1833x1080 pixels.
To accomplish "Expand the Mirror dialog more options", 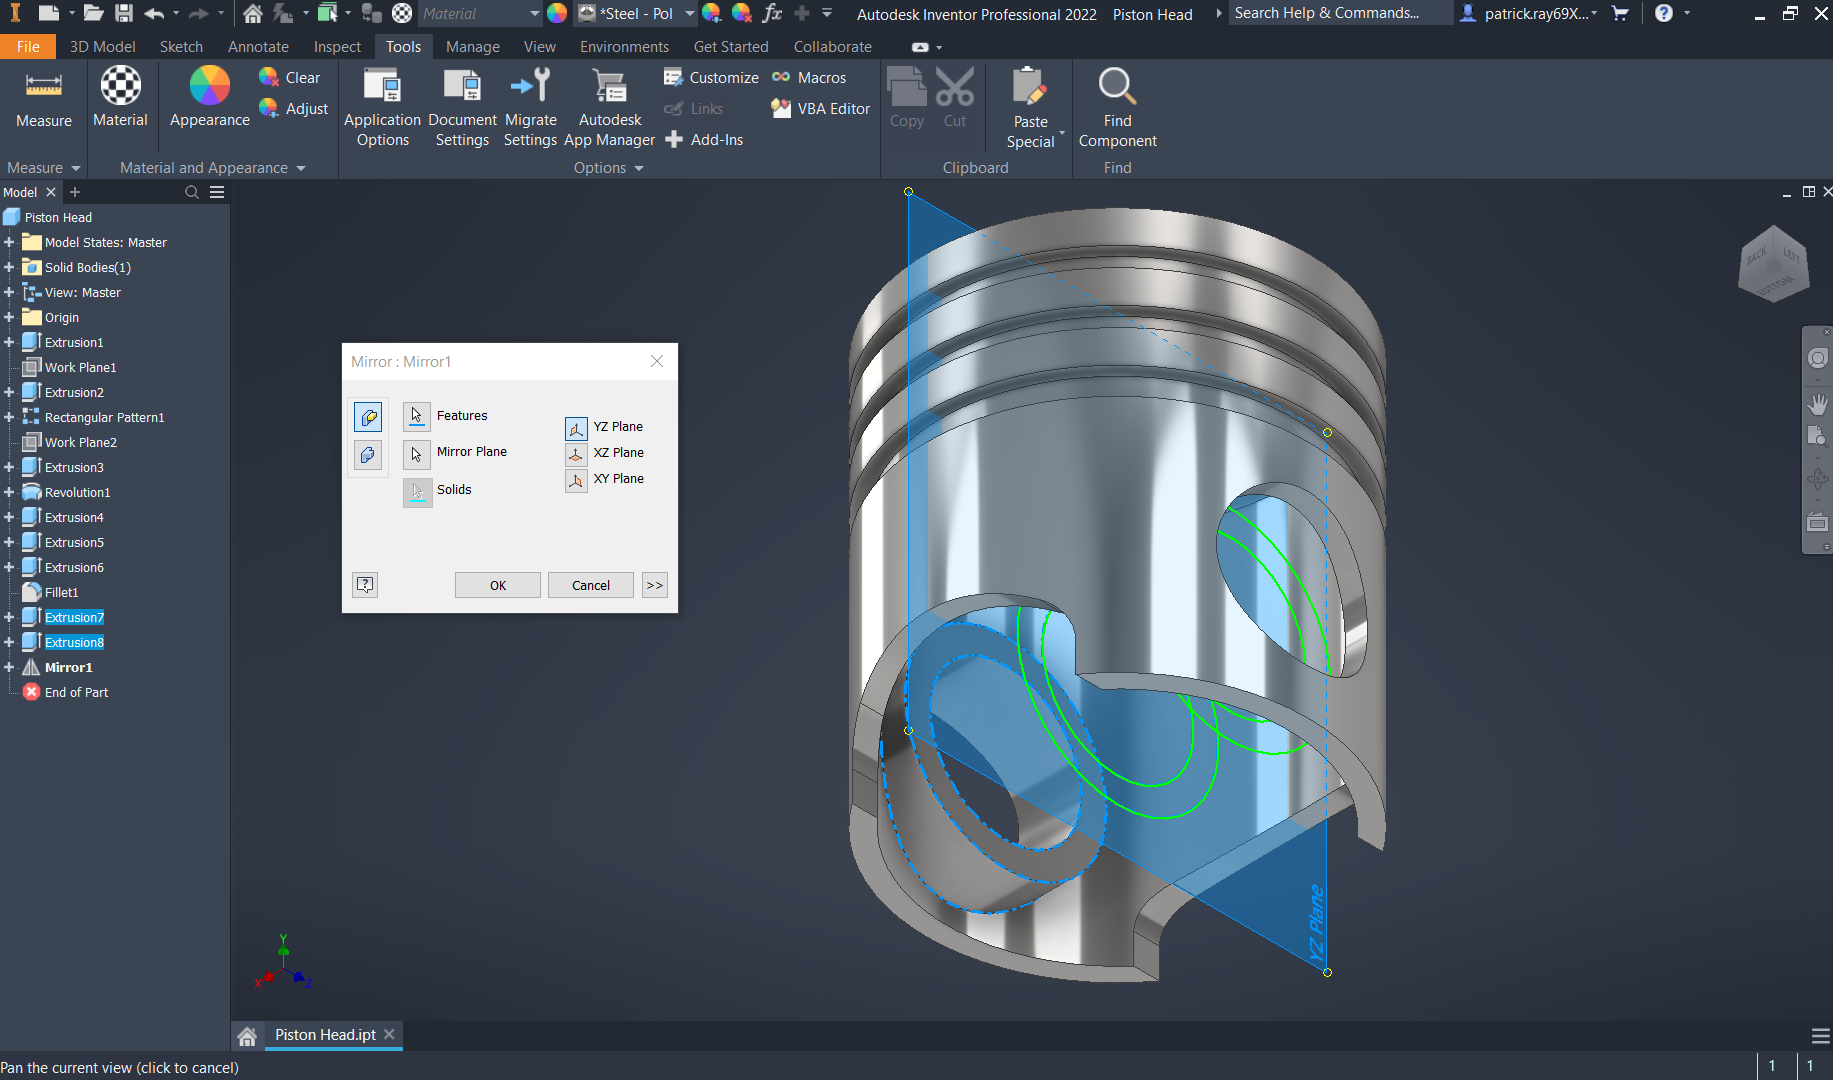I will pyautogui.click(x=654, y=585).
